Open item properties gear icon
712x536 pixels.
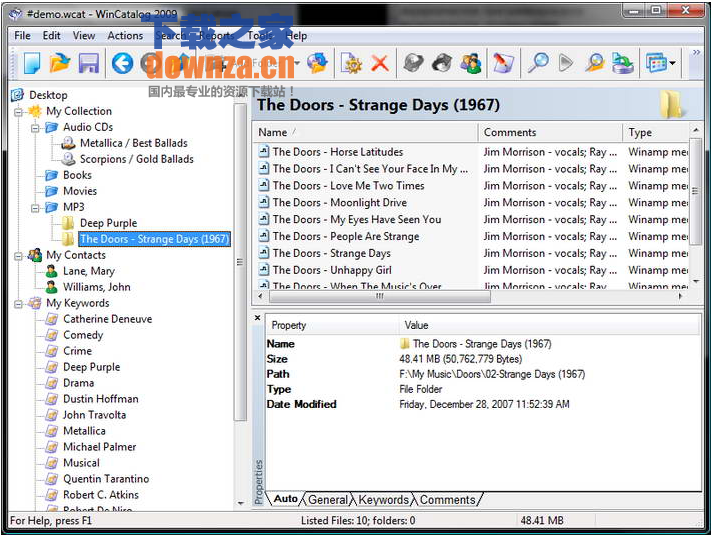[352, 63]
